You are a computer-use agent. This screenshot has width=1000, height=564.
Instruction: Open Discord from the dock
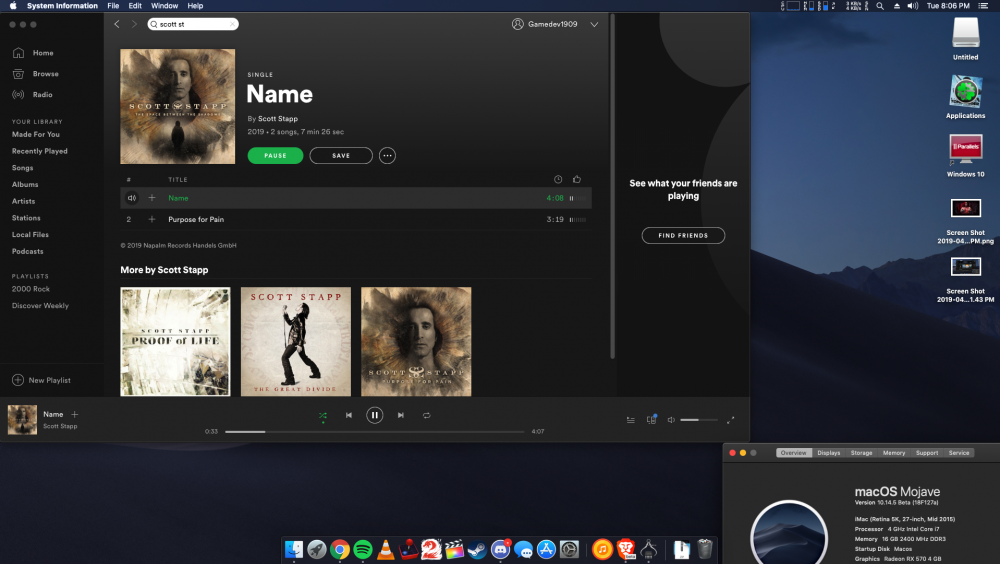click(501, 549)
